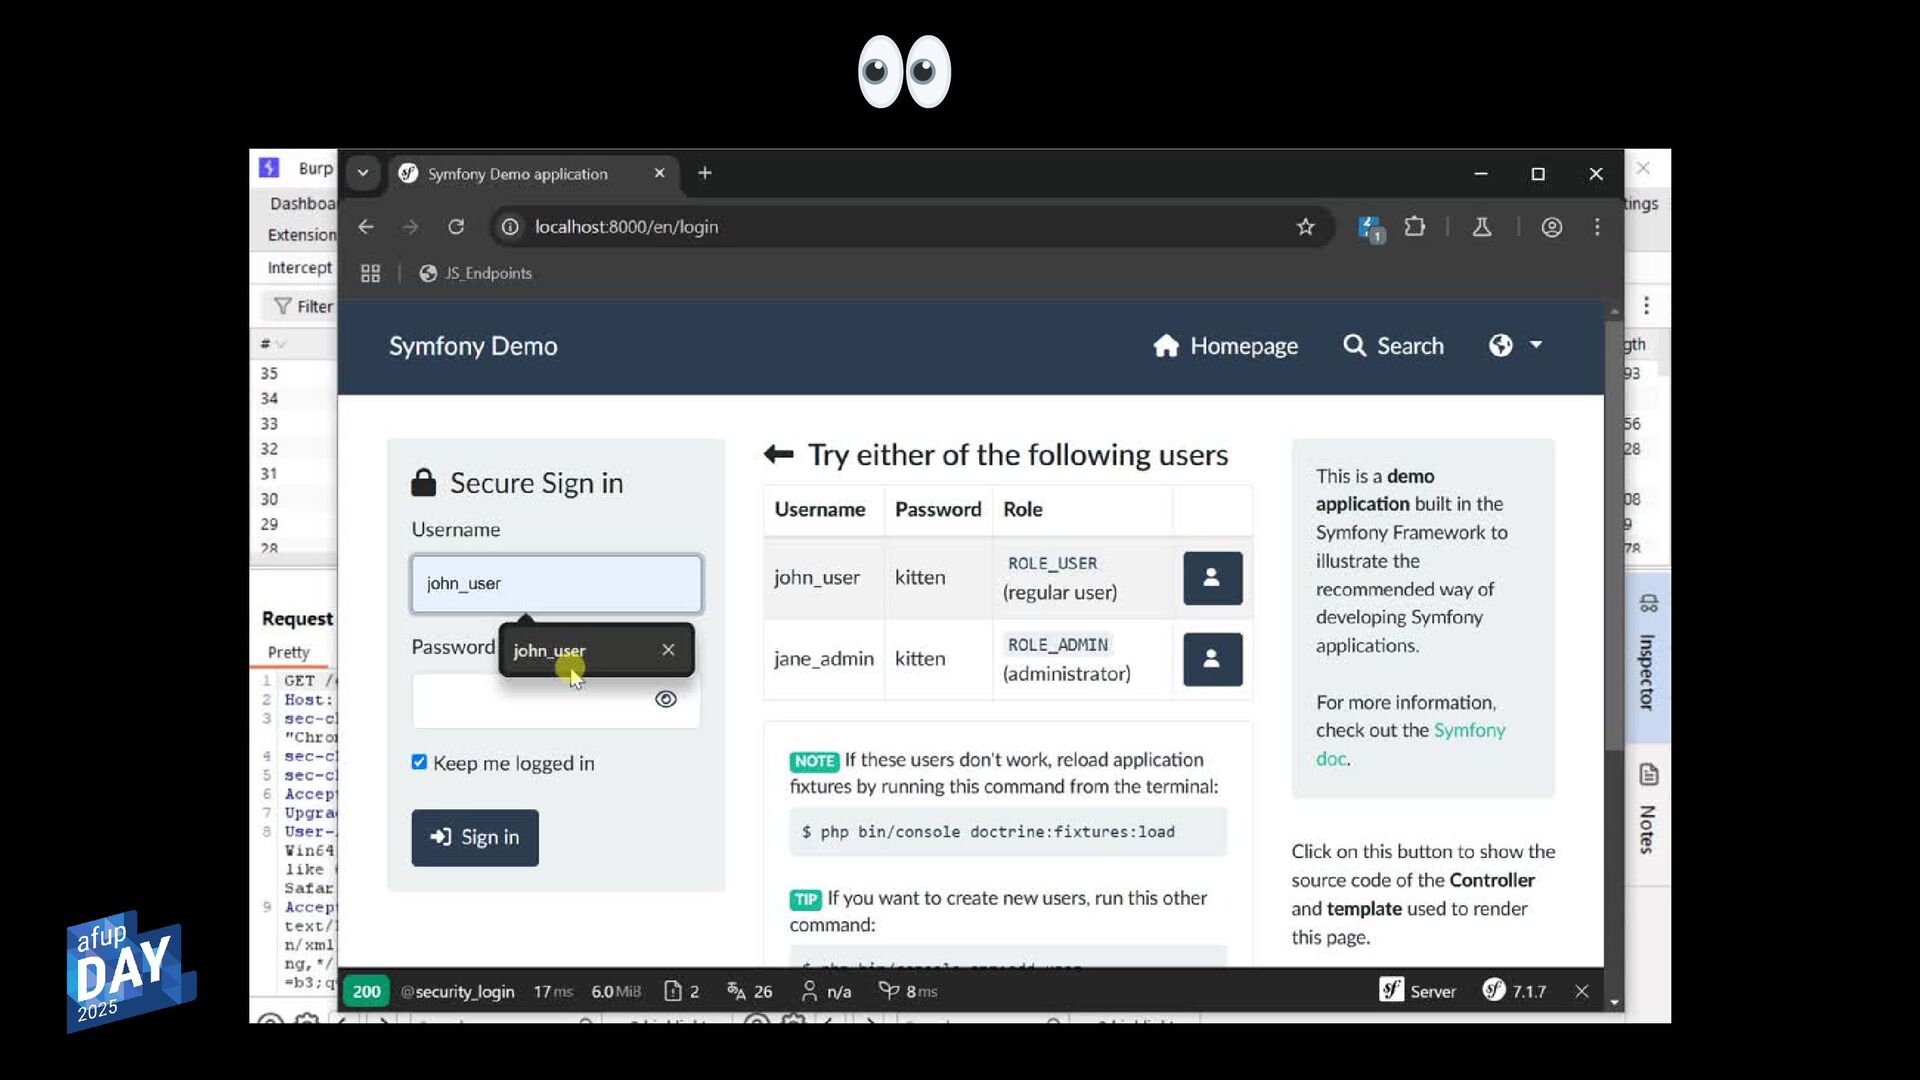Use john_user credentials button
The height and width of the screenshot is (1080, 1920).
1212,578
